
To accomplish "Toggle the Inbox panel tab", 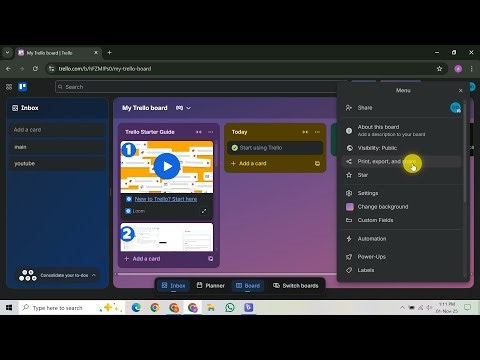I will [173, 286].
